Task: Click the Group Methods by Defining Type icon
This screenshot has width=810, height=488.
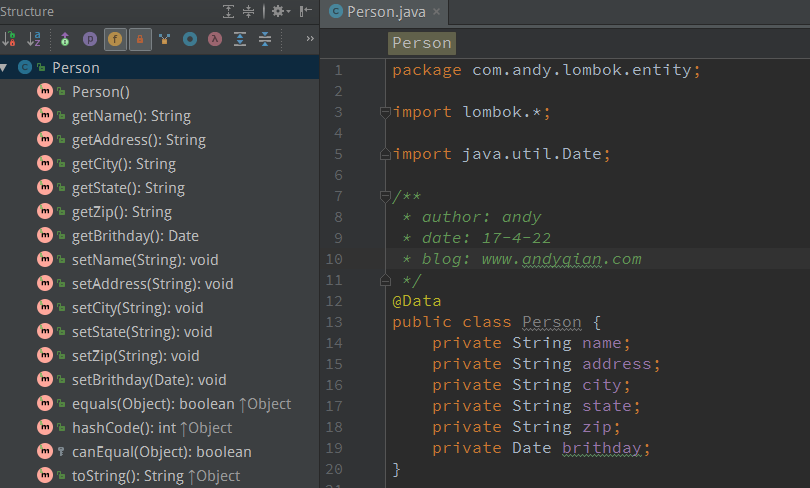Action: [x=164, y=39]
